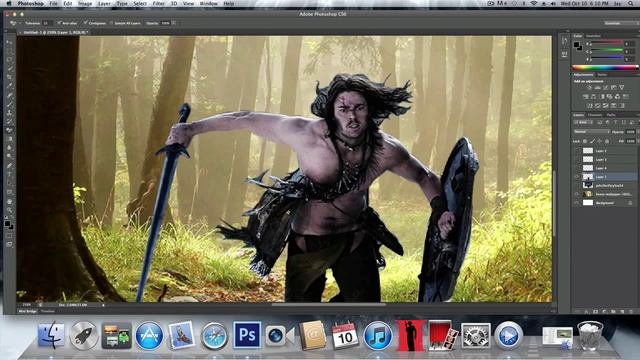Viewport: 640px width, 360px height.
Task: Open the File menu
Action: [x=53, y=3]
